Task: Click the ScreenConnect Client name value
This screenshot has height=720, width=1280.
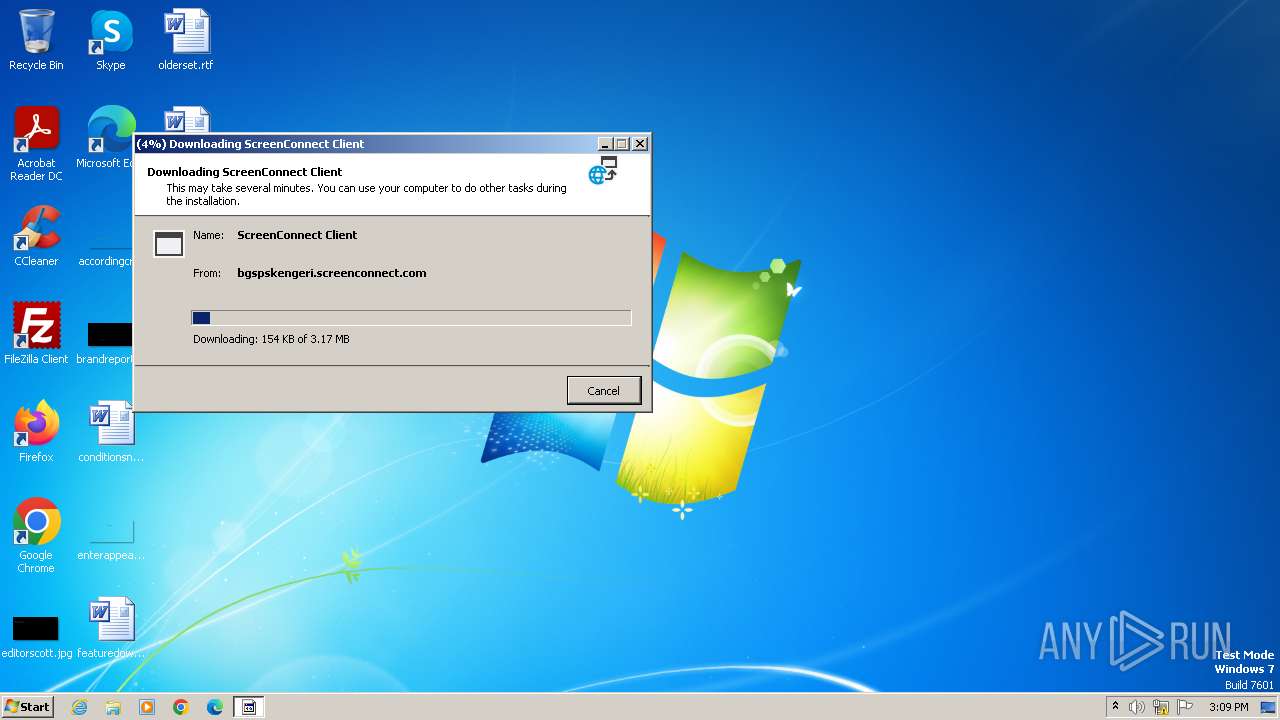Action: pyautogui.click(x=297, y=235)
